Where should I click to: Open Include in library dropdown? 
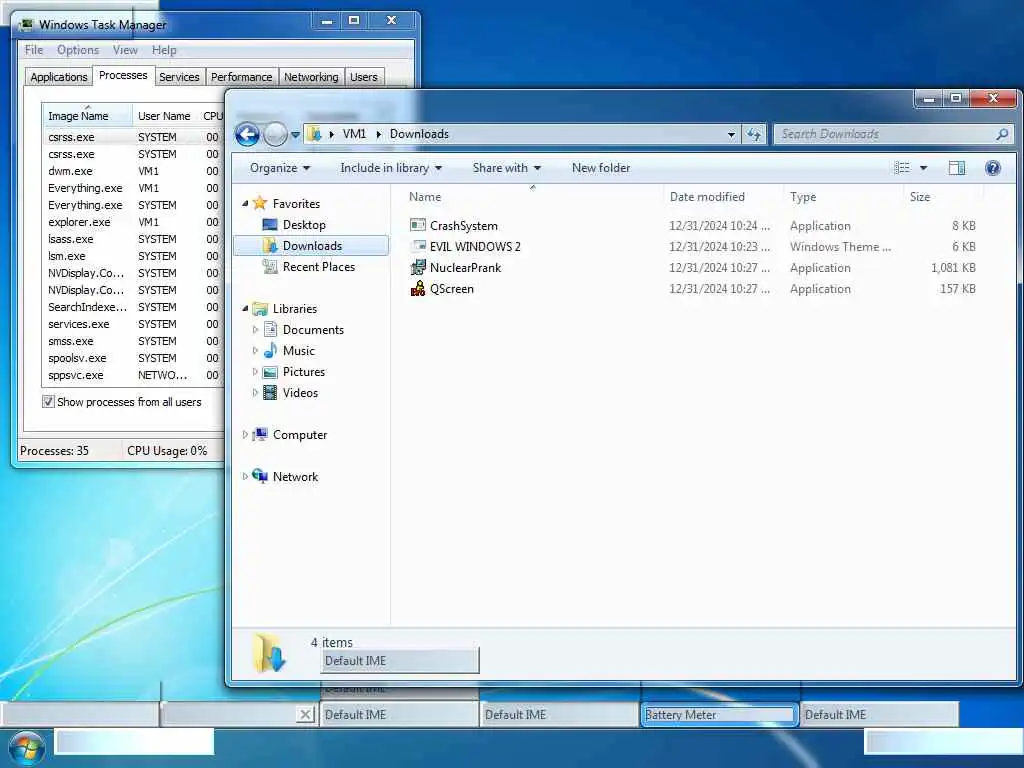click(391, 168)
